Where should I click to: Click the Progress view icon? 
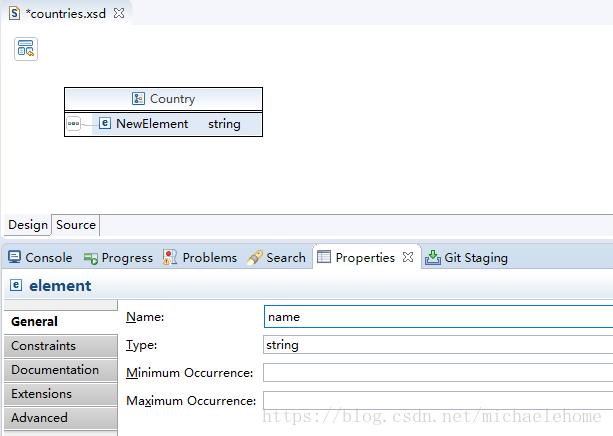tap(91, 258)
